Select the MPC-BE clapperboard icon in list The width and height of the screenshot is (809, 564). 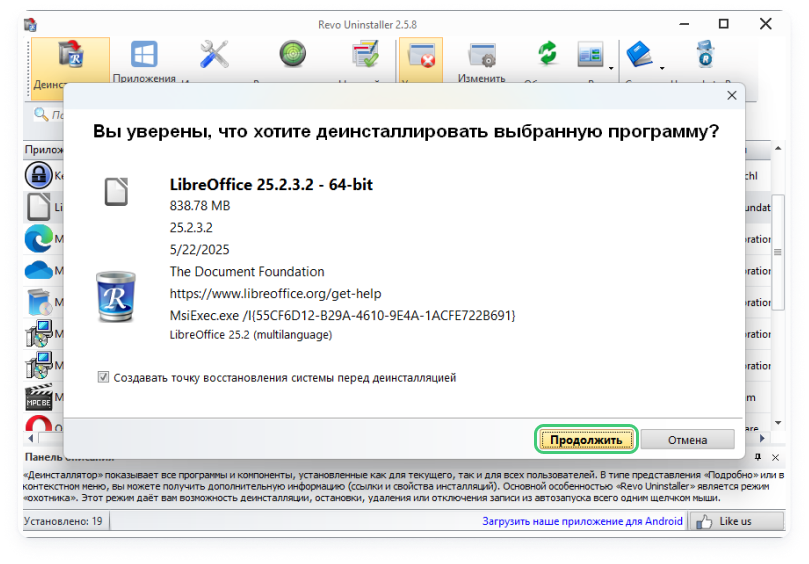(x=39, y=397)
